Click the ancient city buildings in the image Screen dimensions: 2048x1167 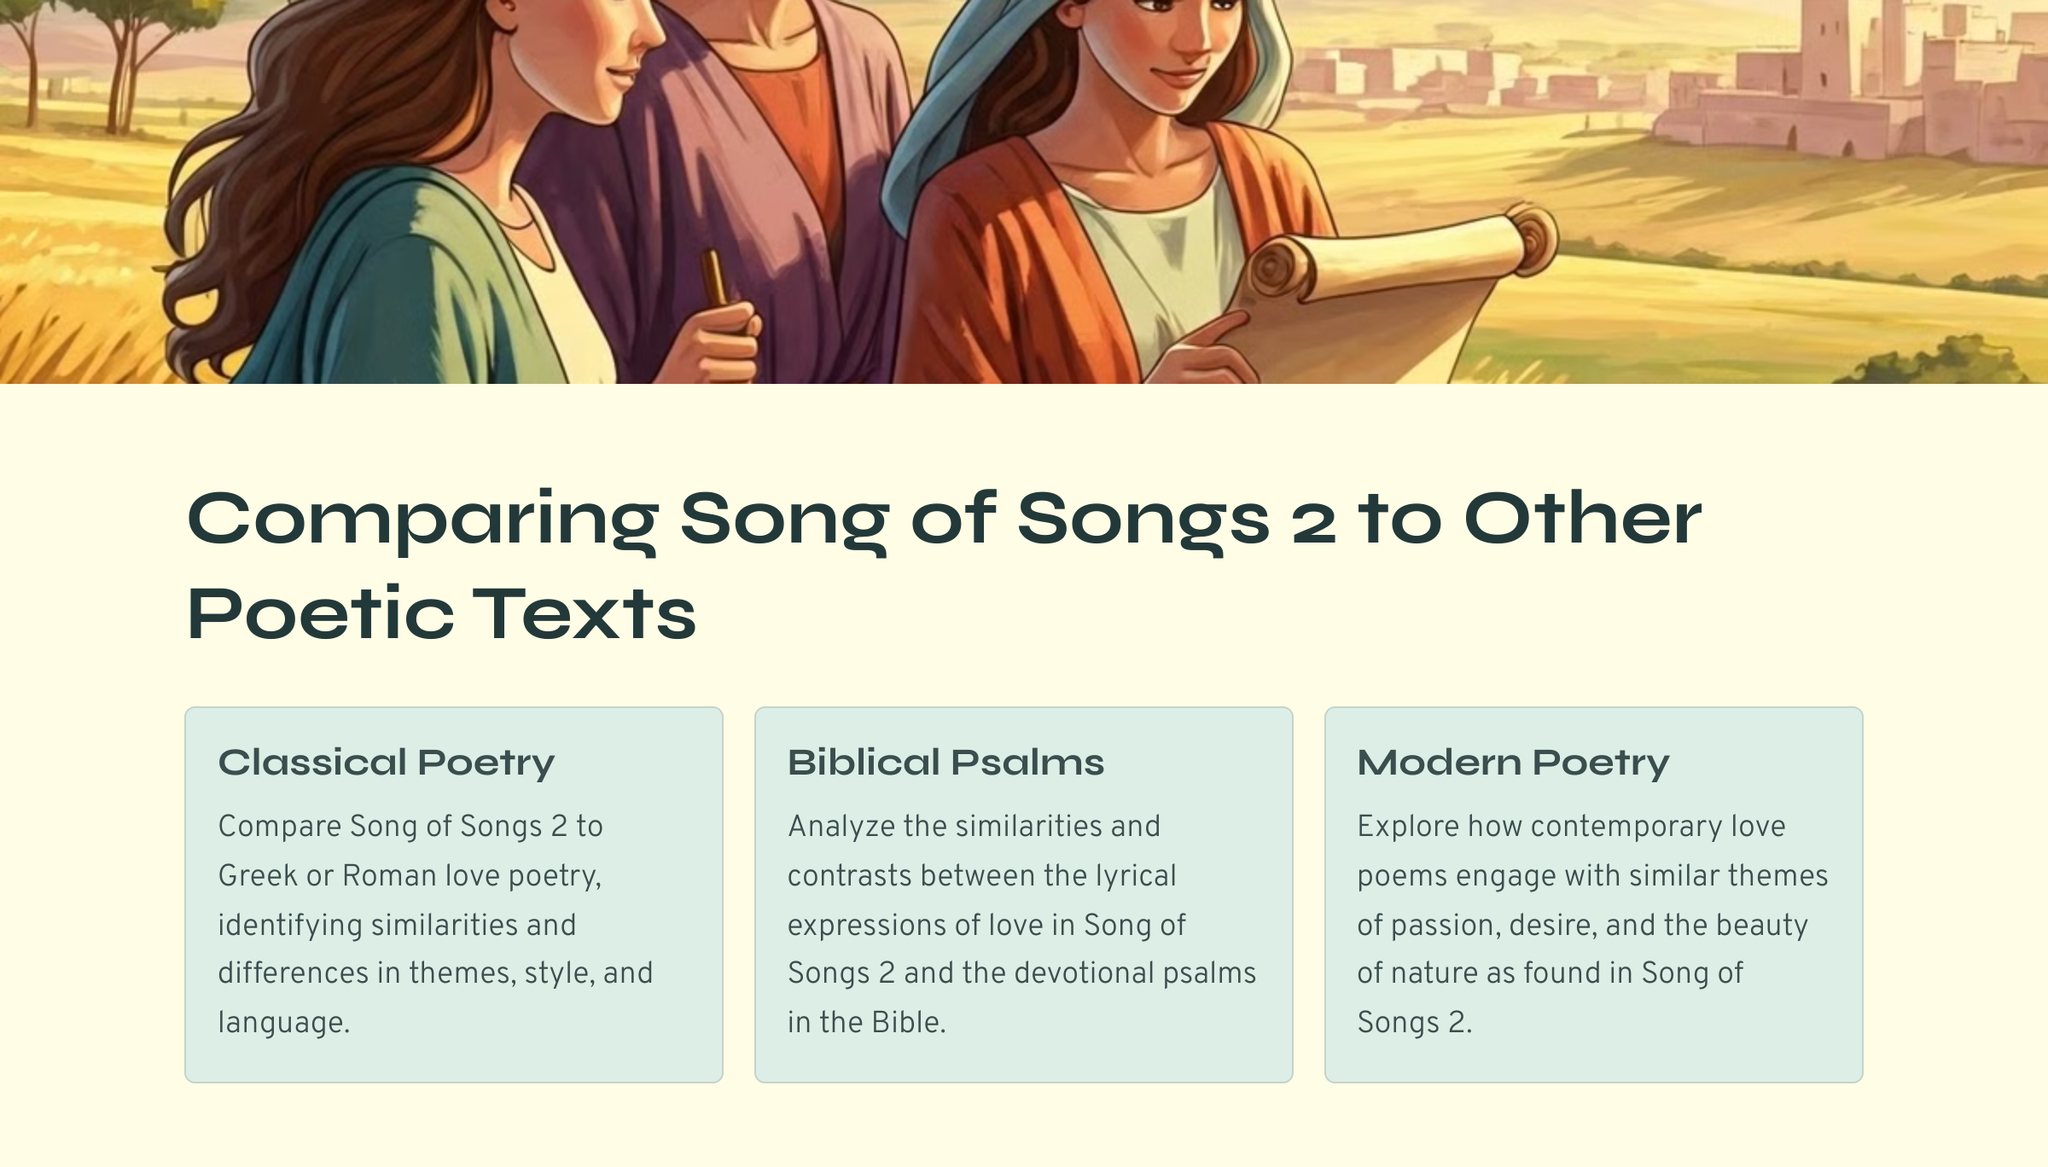pyautogui.click(x=1850, y=90)
